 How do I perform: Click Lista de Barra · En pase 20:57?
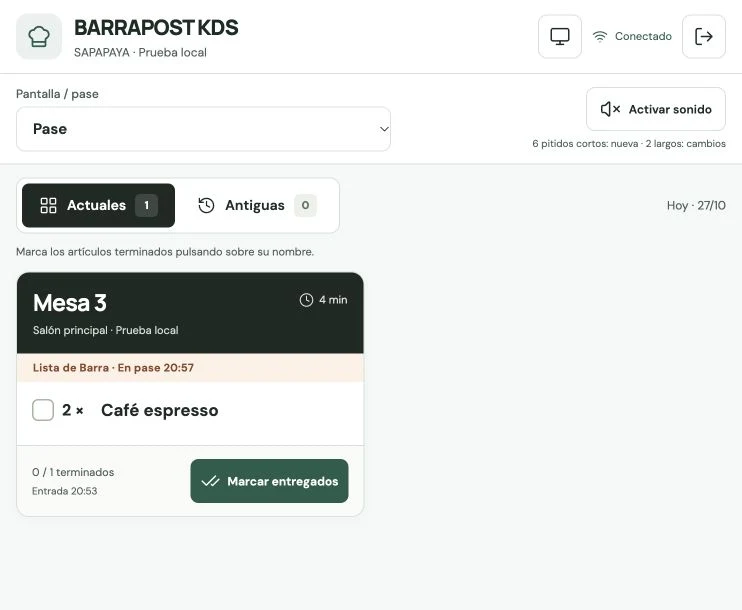pyautogui.click(x=113, y=368)
